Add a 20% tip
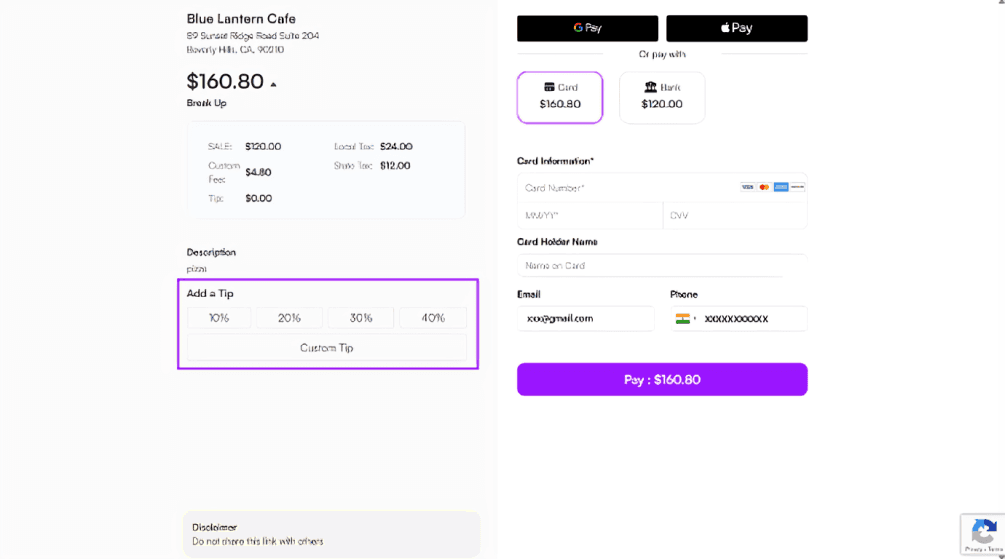This screenshot has width=1005, height=559. (x=289, y=318)
